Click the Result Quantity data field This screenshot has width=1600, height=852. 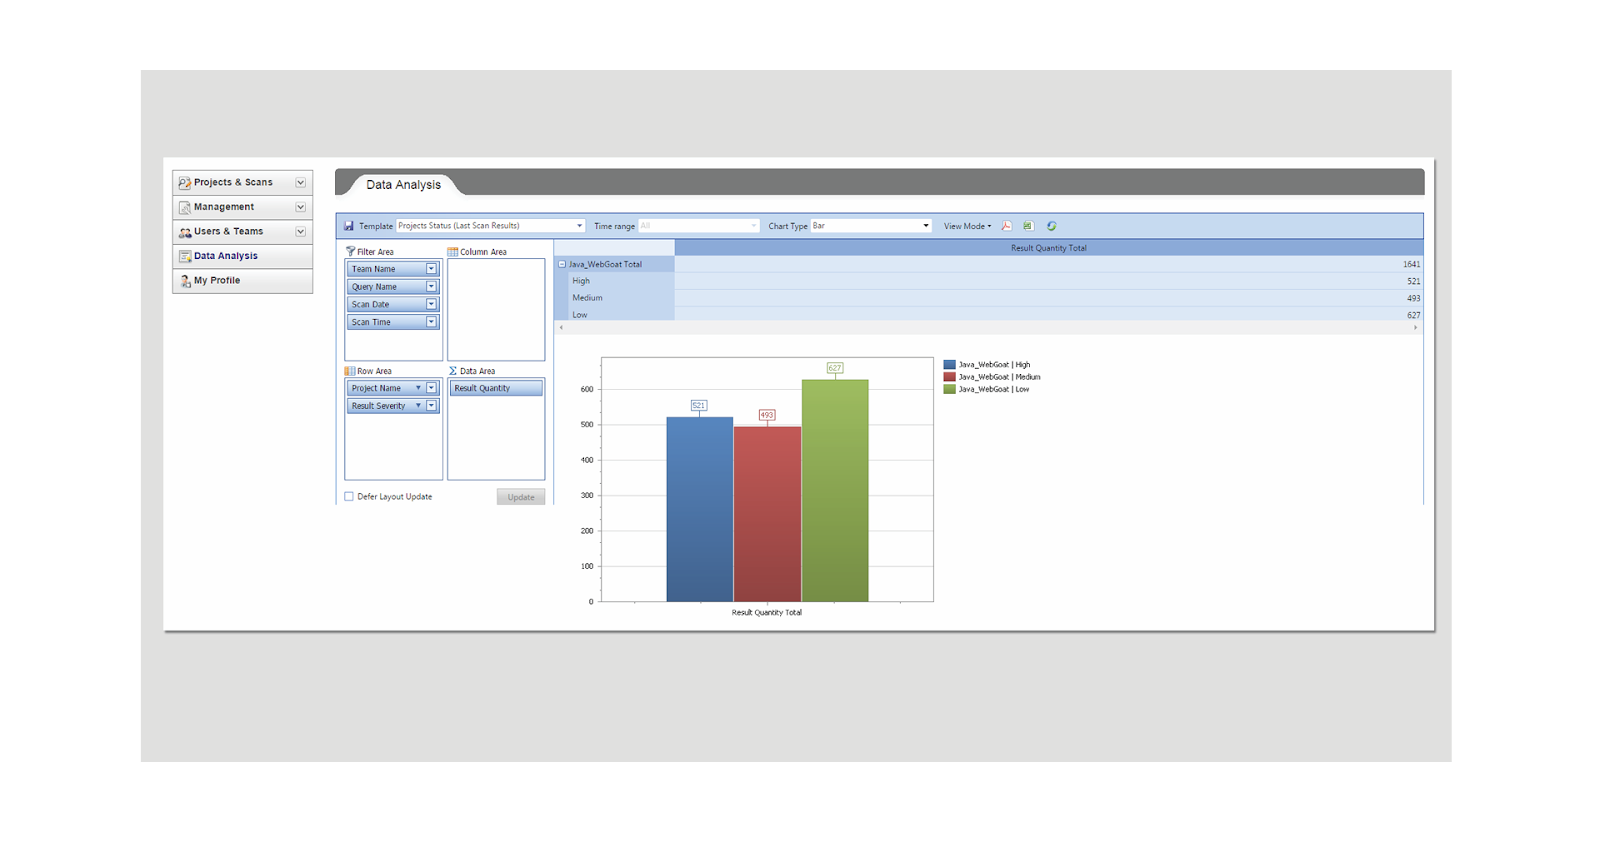click(x=495, y=388)
